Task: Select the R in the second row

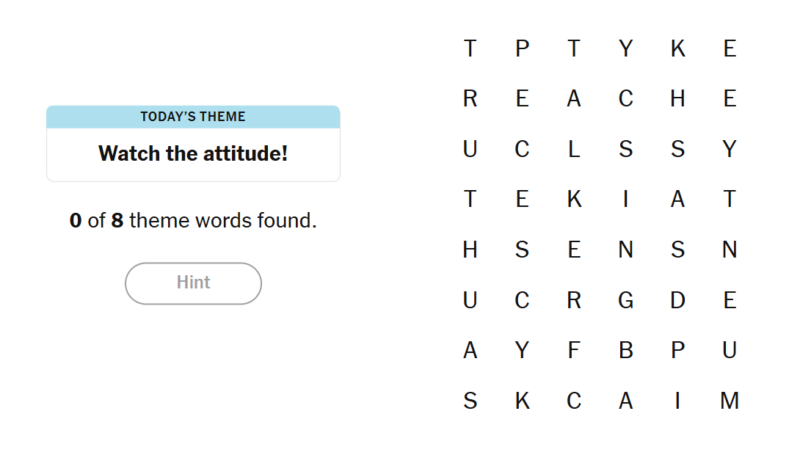Action: point(470,98)
